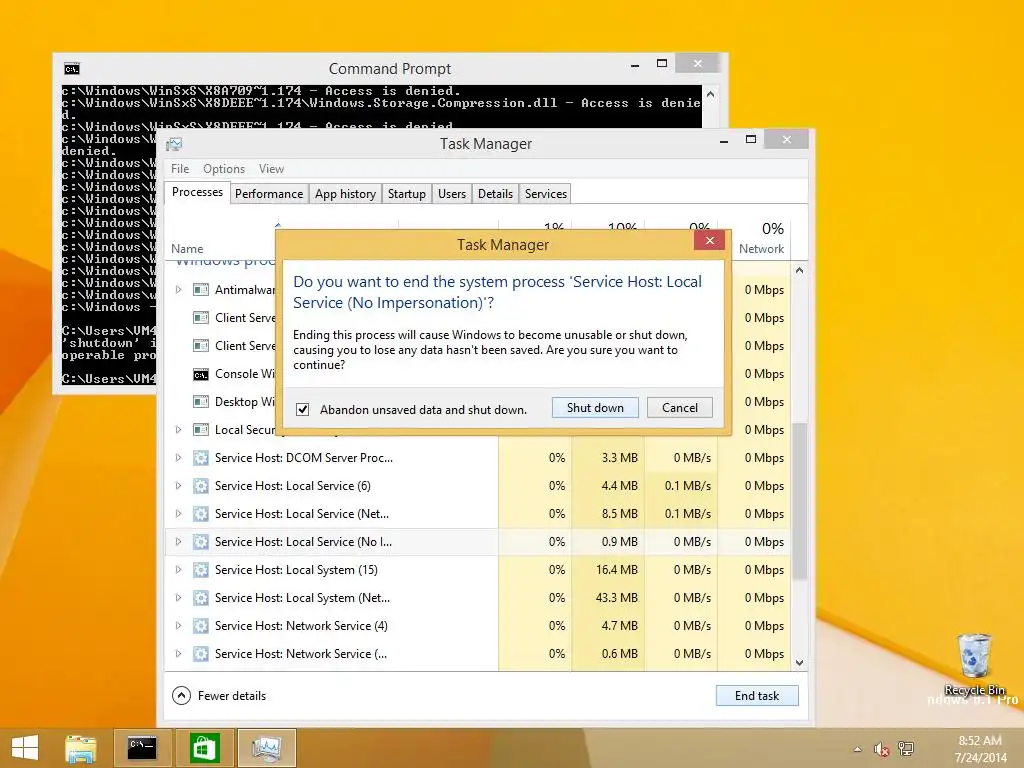Cancel the end process dialog
1024x768 pixels.
pos(679,408)
